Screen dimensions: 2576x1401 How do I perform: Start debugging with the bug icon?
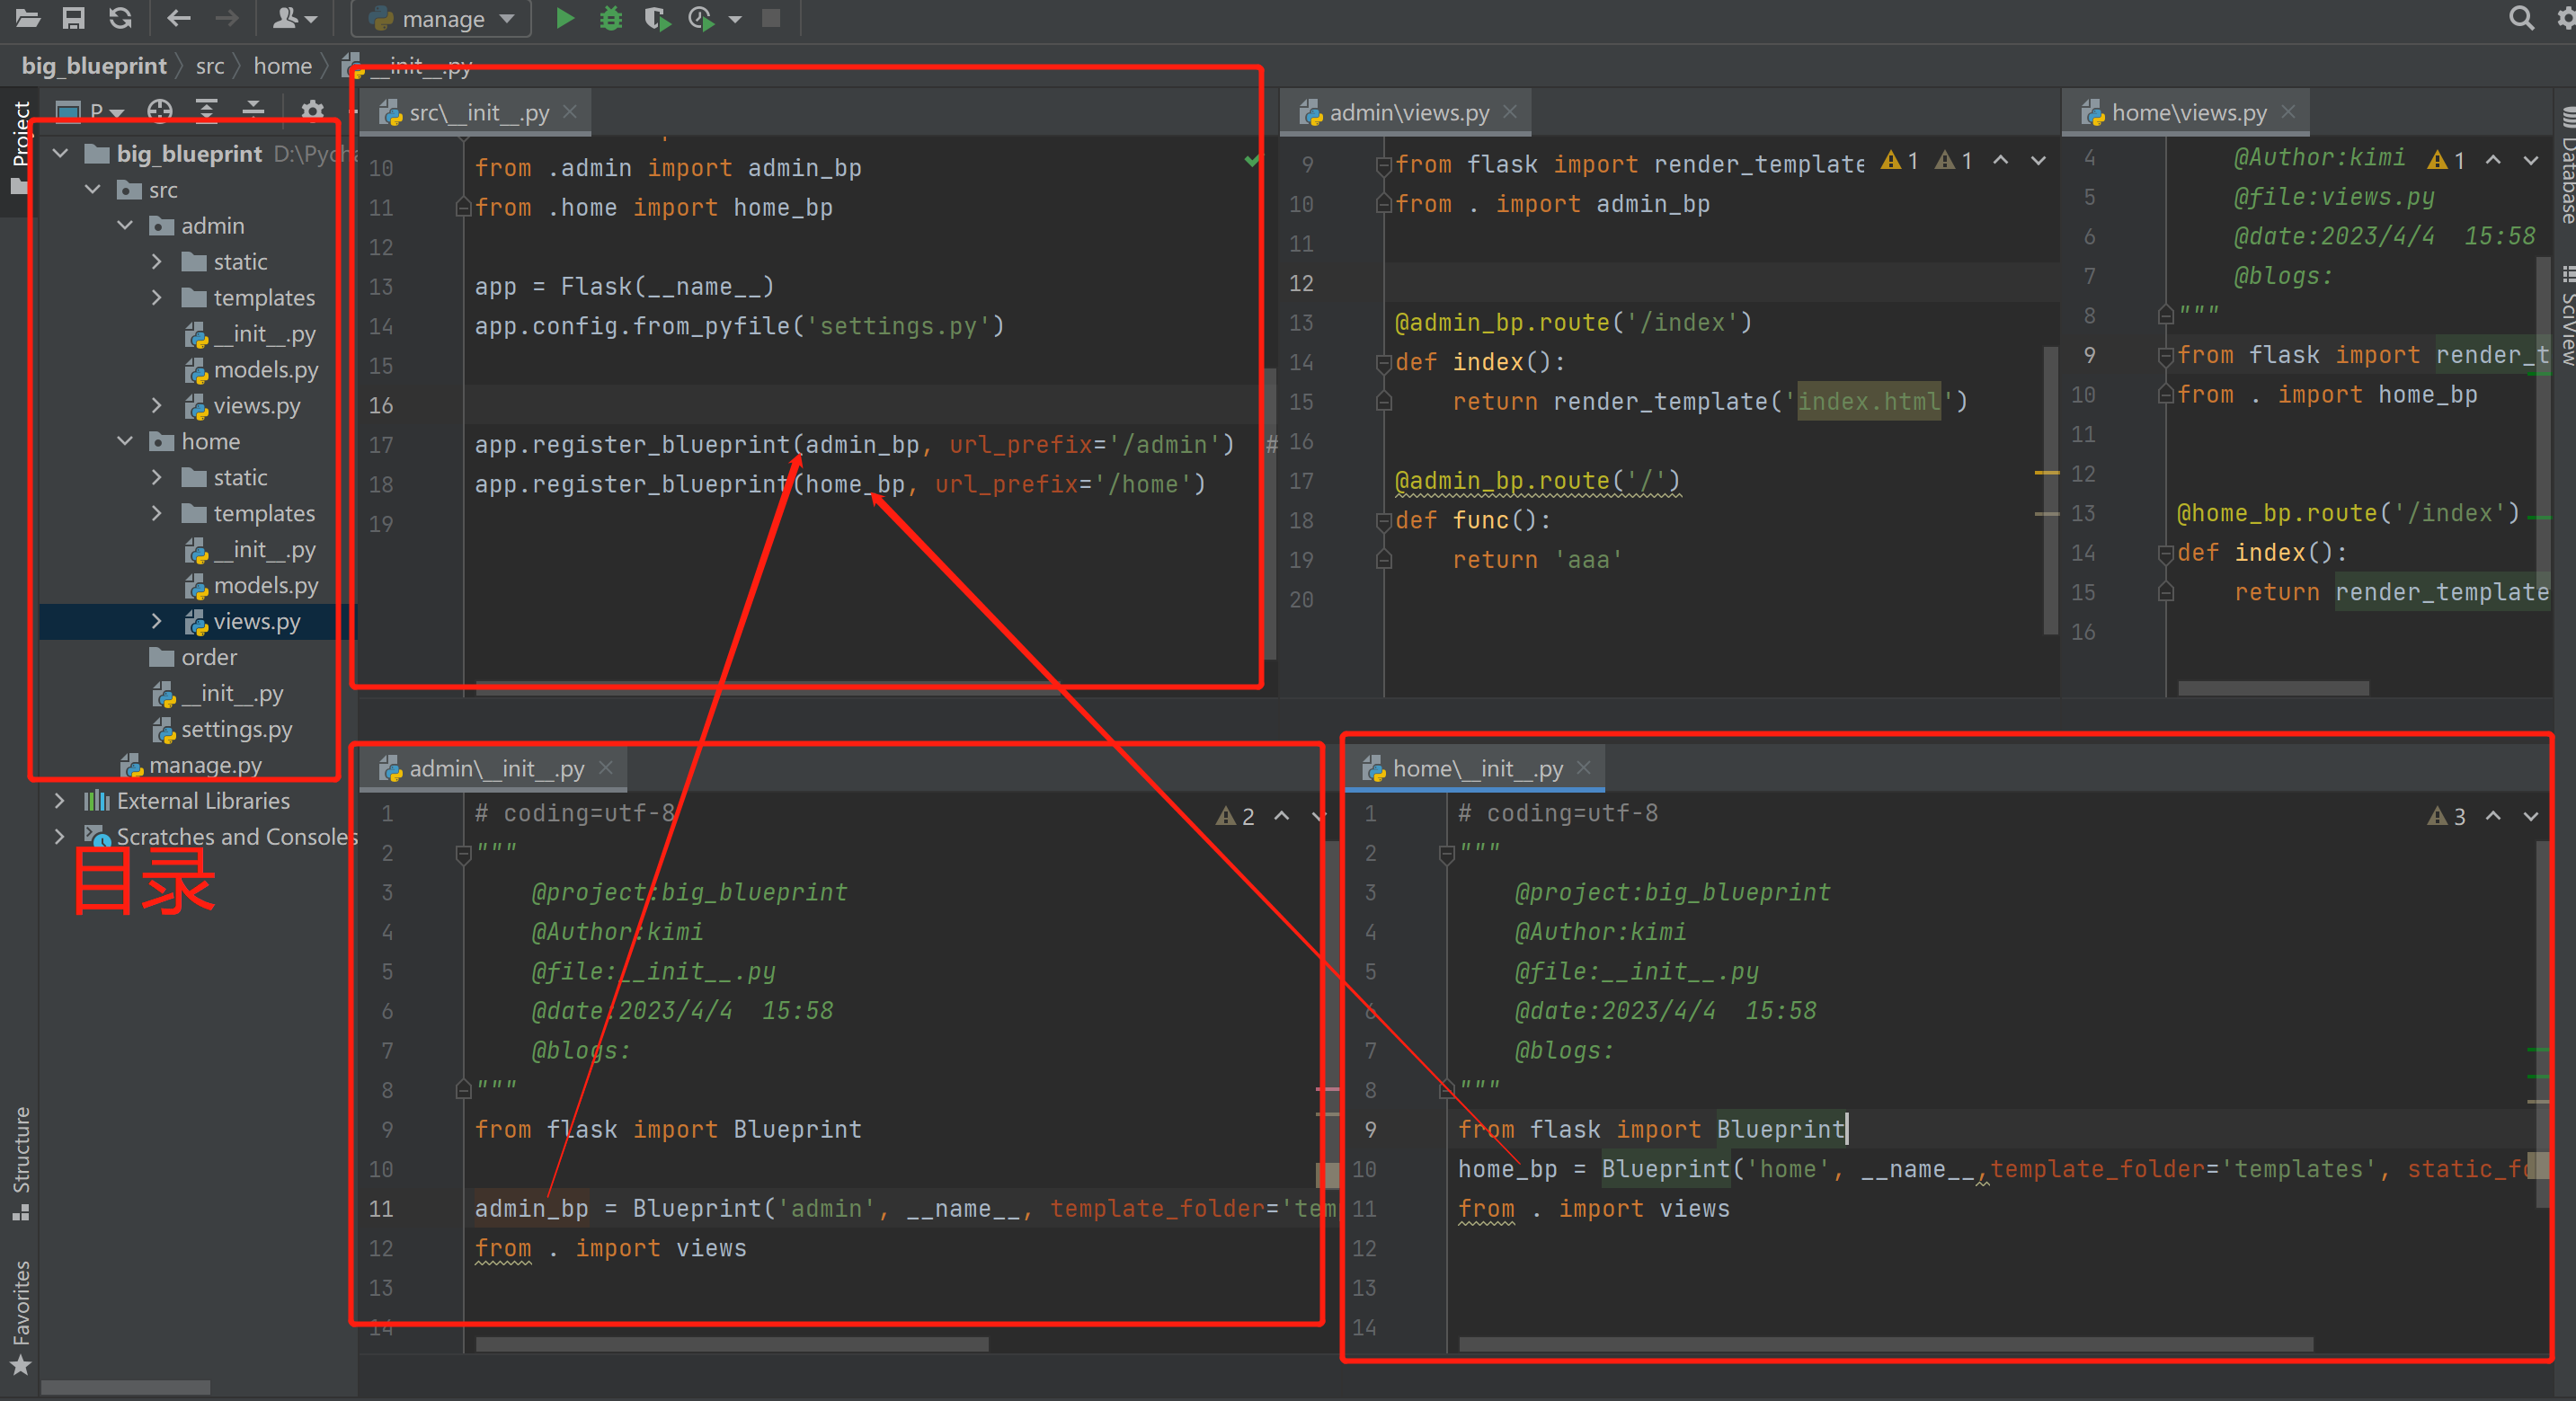click(610, 18)
